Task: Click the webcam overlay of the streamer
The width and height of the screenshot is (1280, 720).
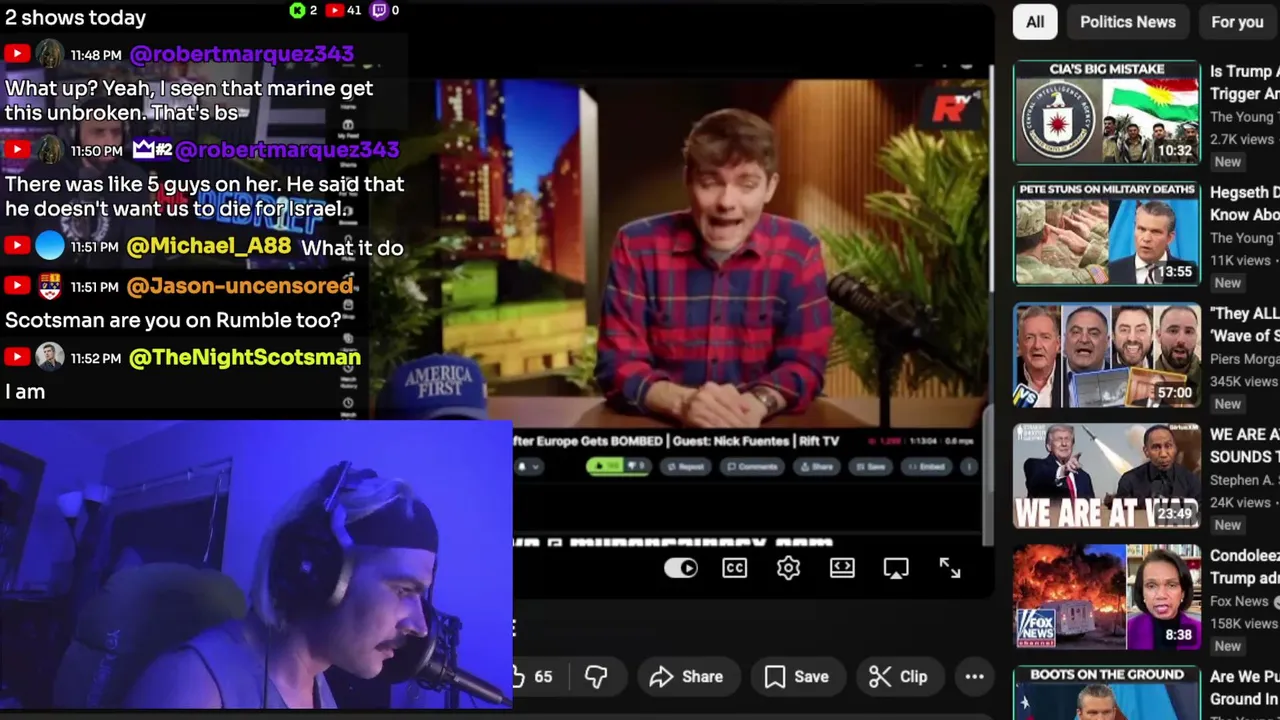Action: click(256, 565)
